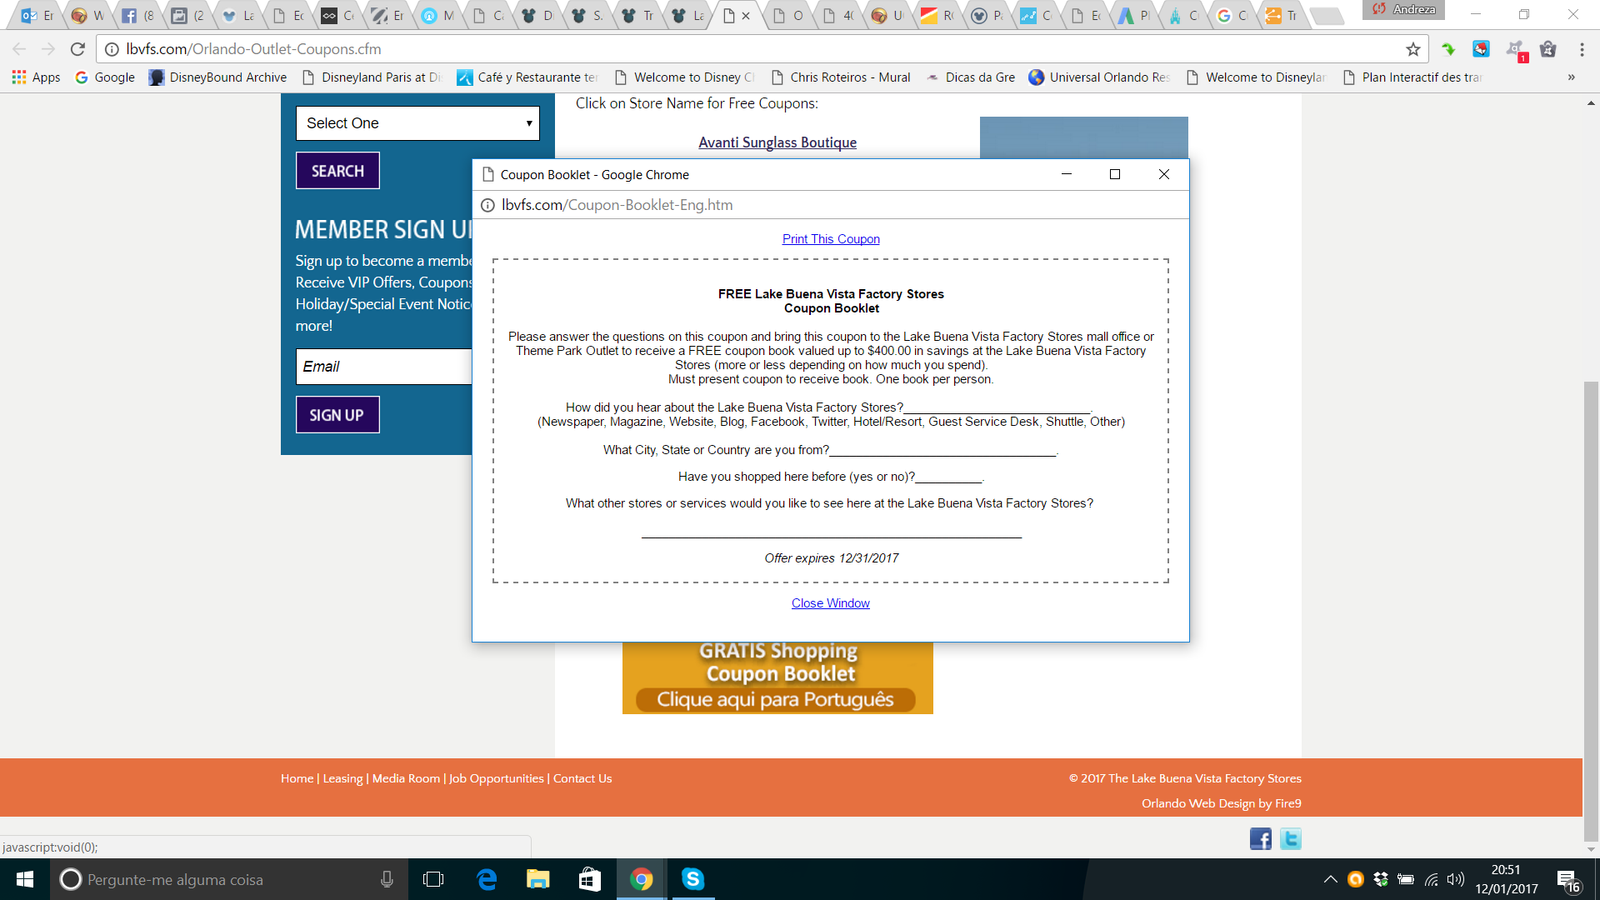Viewport: 1600px width, 900px height.
Task: Open the Dicas da Gre bookmark
Action: coord(970,77)
